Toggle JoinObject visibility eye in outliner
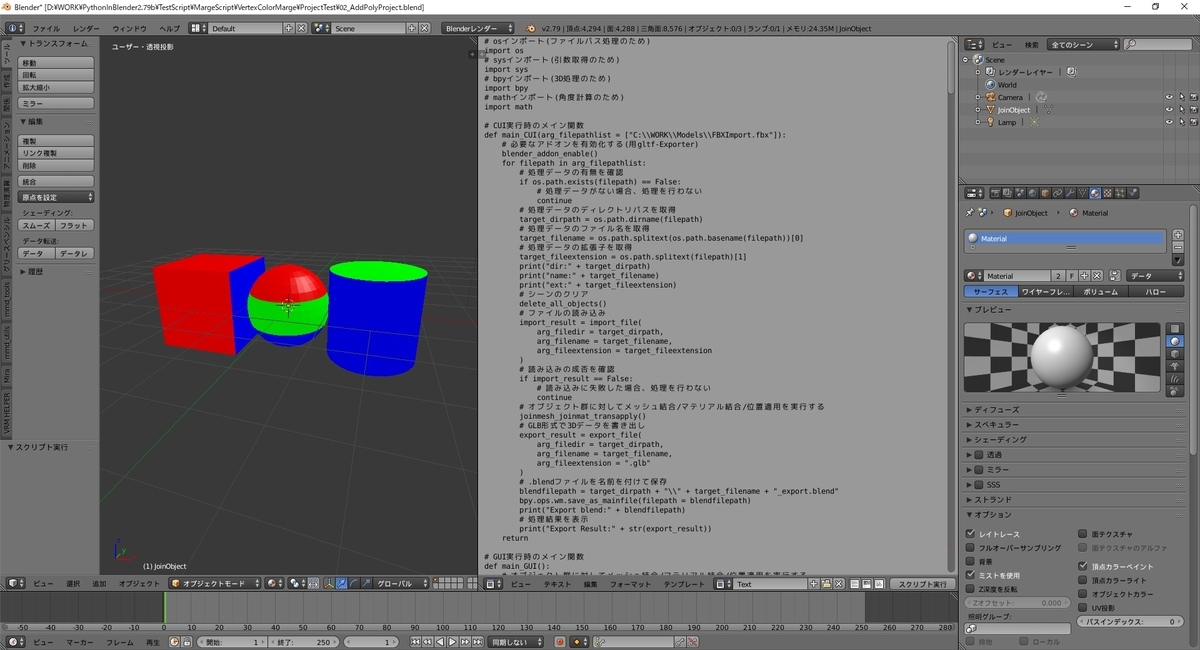 click(x=1168, y=110)
